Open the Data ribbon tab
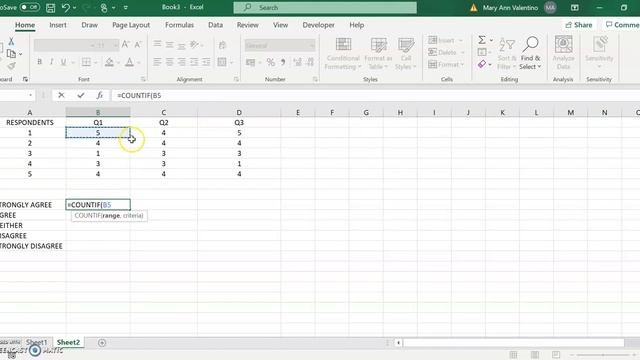This screenshot has width=640, height=360. click(216, 25)
